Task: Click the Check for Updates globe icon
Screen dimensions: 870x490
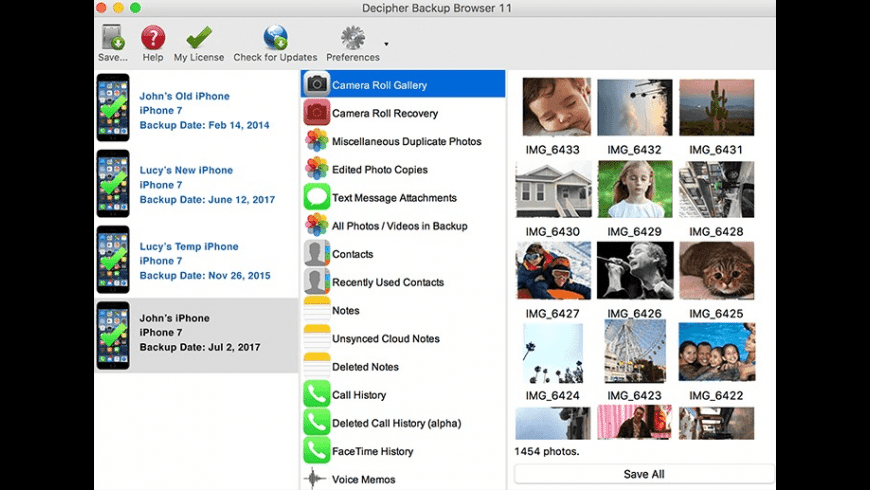Action: click(275, 37)
